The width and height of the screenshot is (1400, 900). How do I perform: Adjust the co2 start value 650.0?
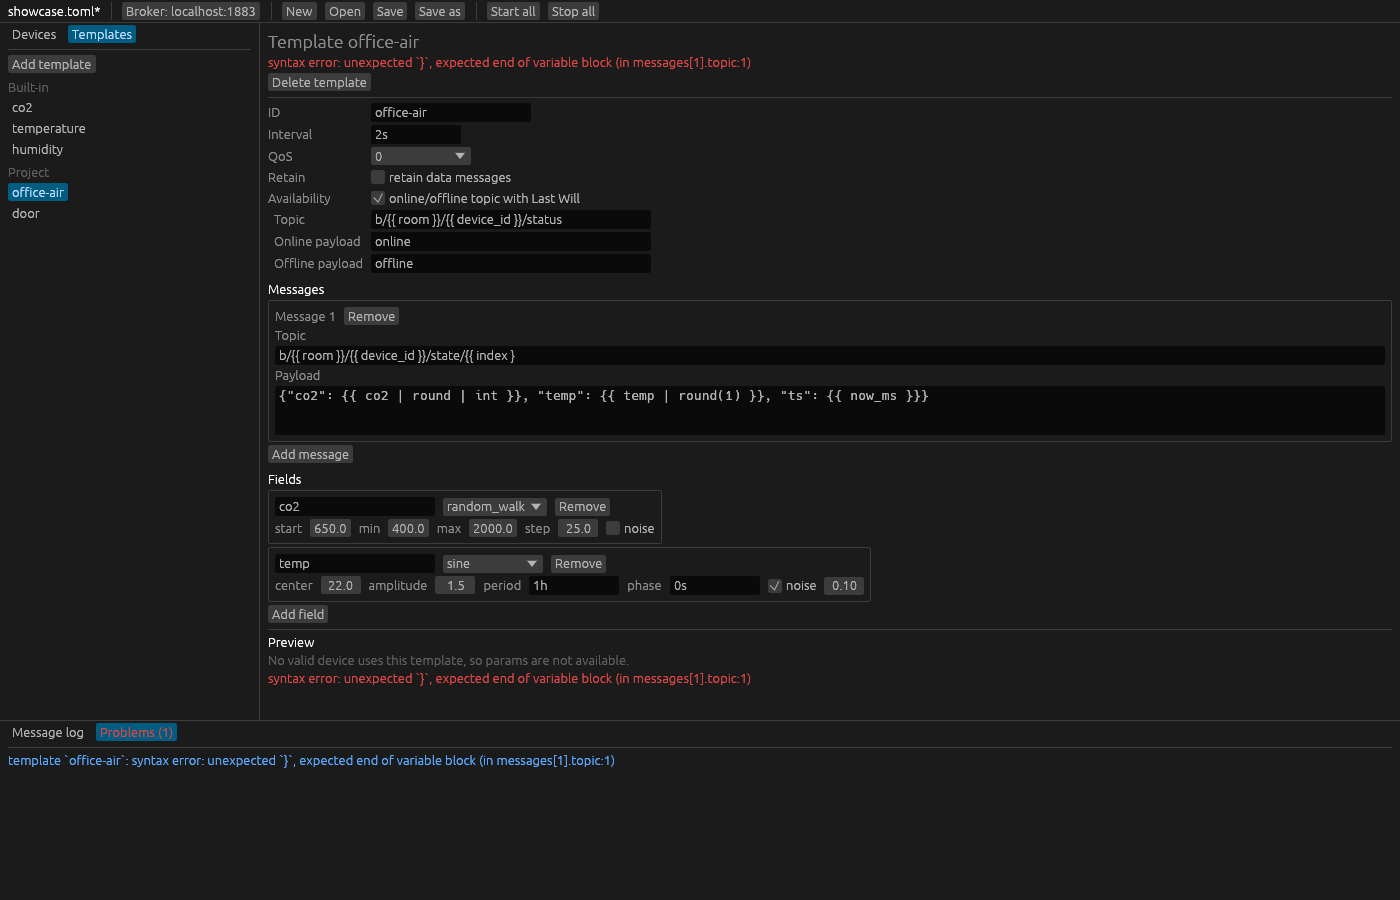point(330,528)
